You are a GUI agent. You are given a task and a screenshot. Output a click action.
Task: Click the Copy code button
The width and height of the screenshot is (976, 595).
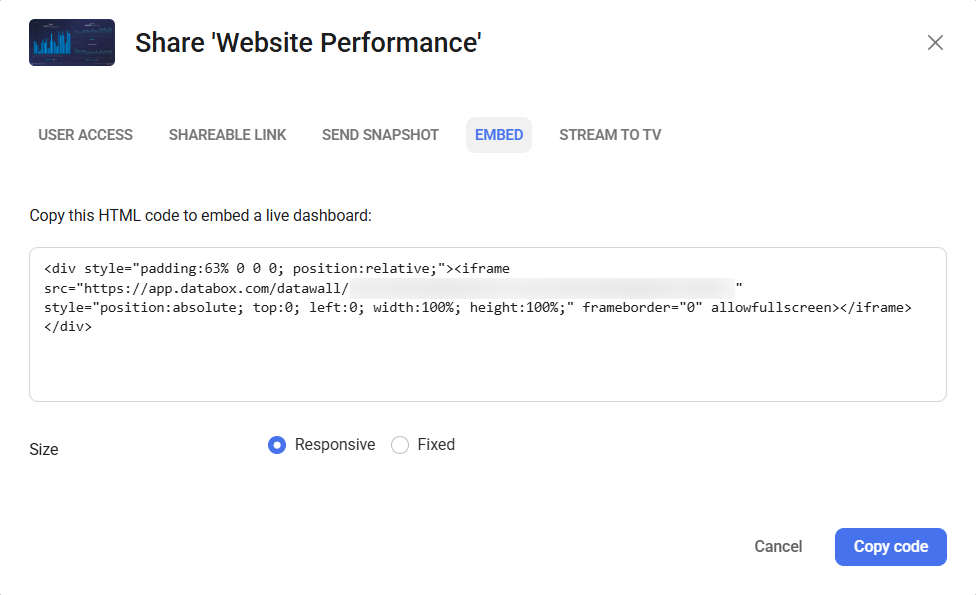[891, 547]
